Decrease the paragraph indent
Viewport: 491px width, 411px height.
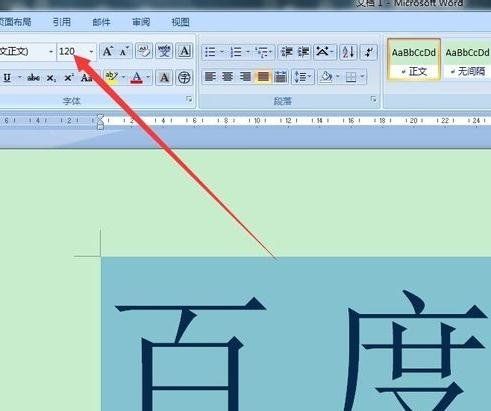pos(286,52)
